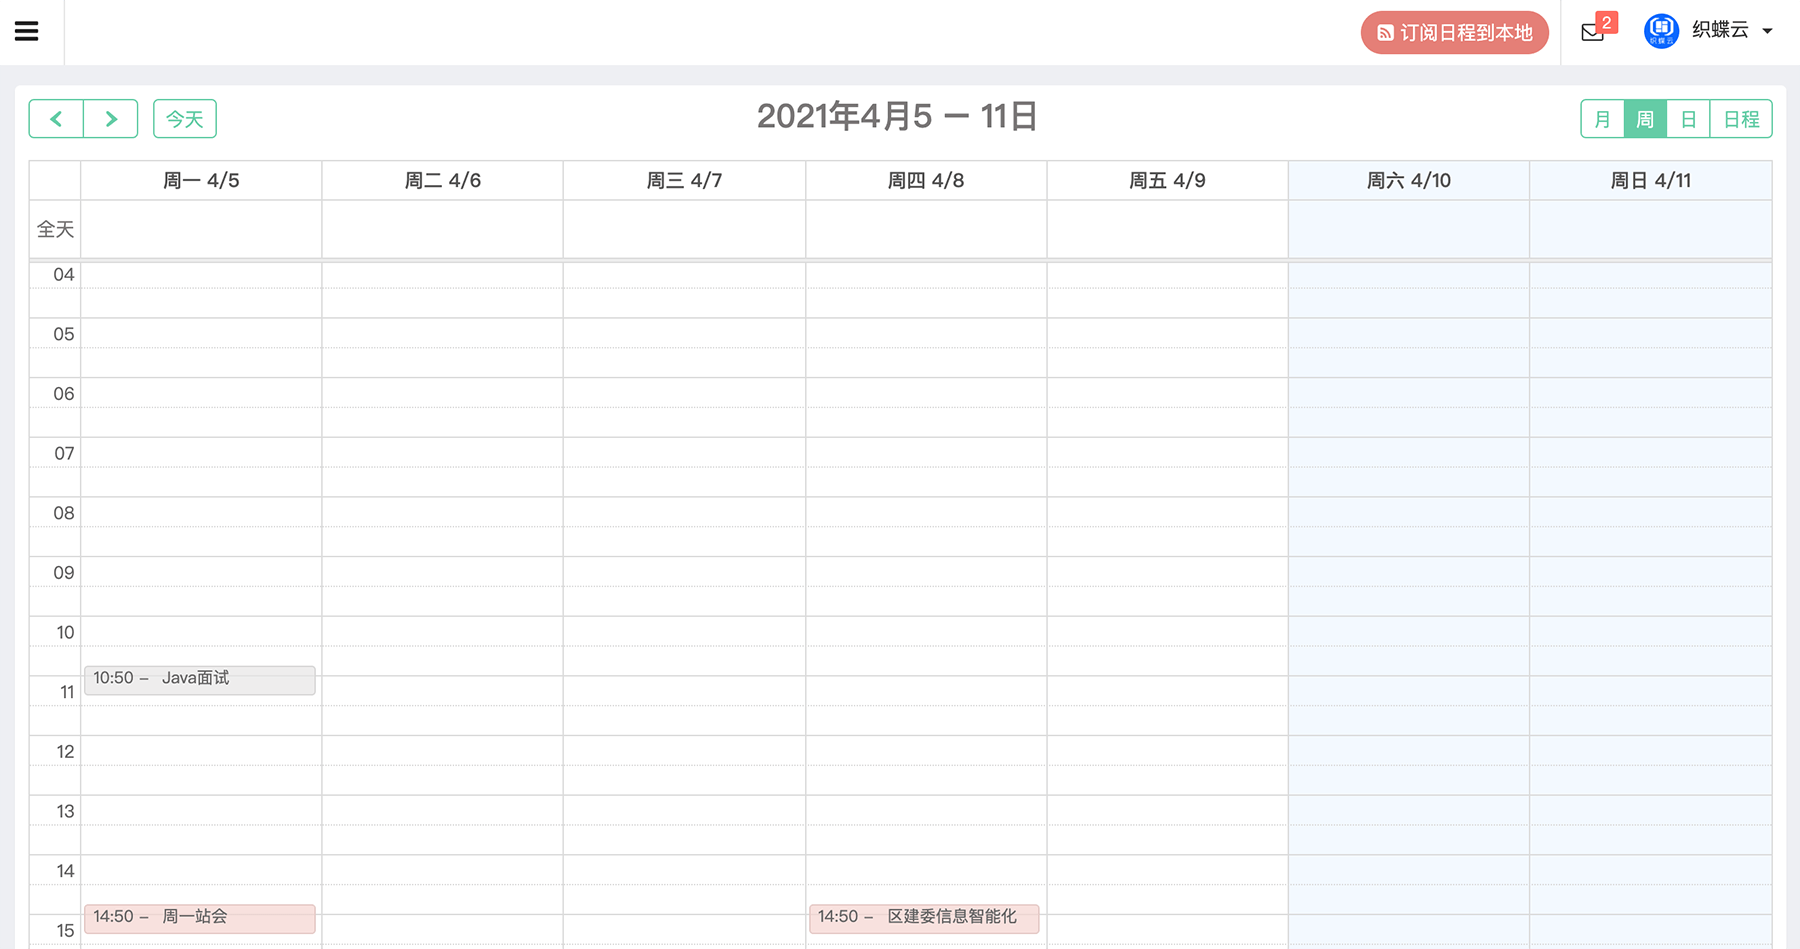Switch to 月 month view
Screen dimensions: 1800x949
[x=1602, y=119]
